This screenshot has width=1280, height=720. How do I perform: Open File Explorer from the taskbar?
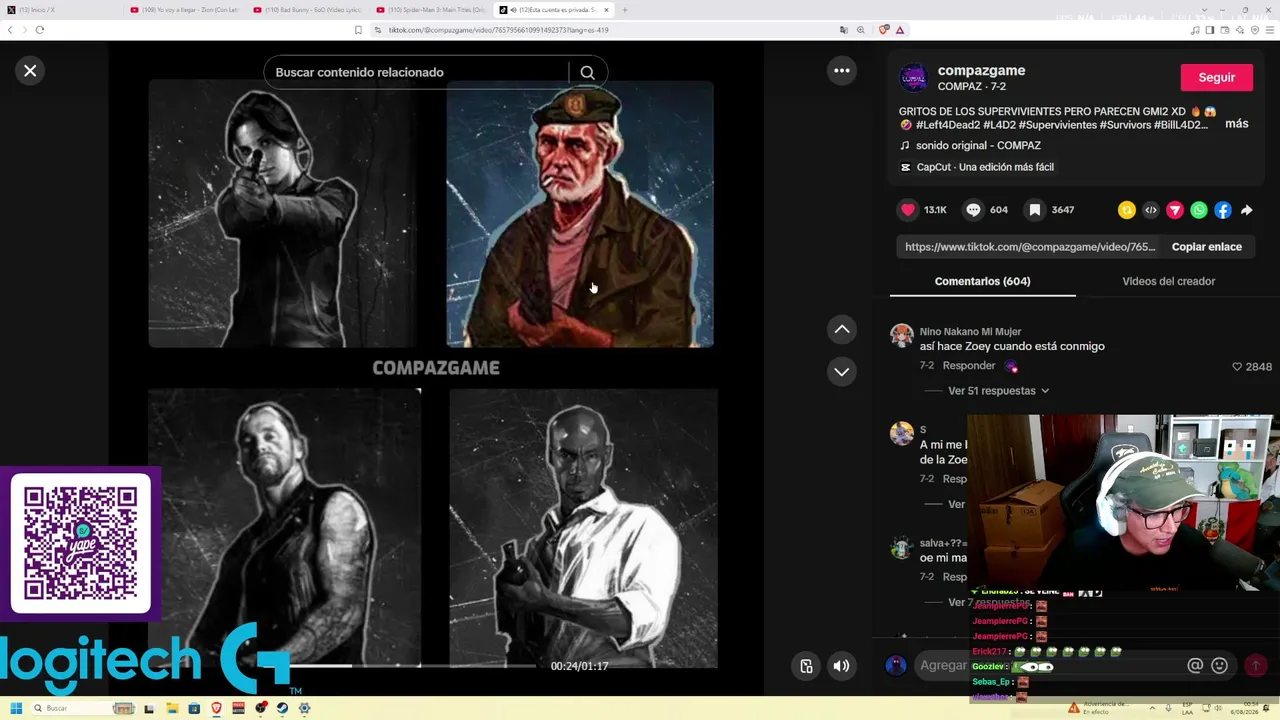[x=172, y=708]
